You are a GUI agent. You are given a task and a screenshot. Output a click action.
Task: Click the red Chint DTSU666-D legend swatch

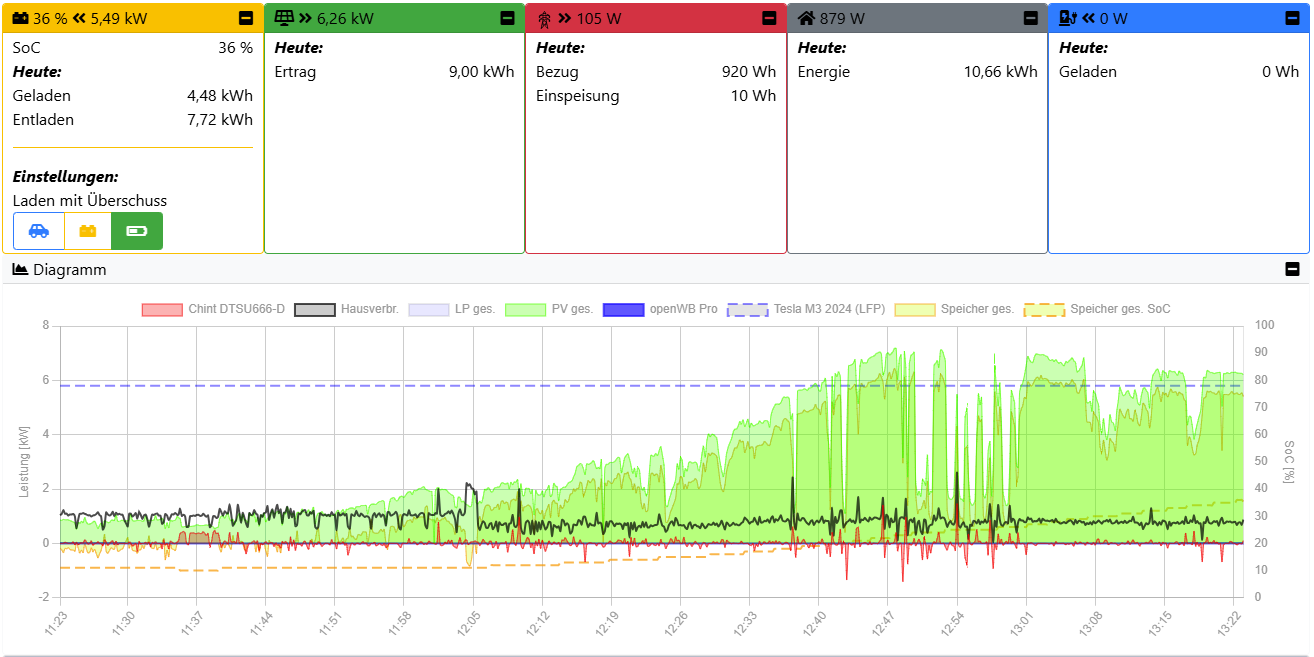pyautogui.click(x=162, y=309)
